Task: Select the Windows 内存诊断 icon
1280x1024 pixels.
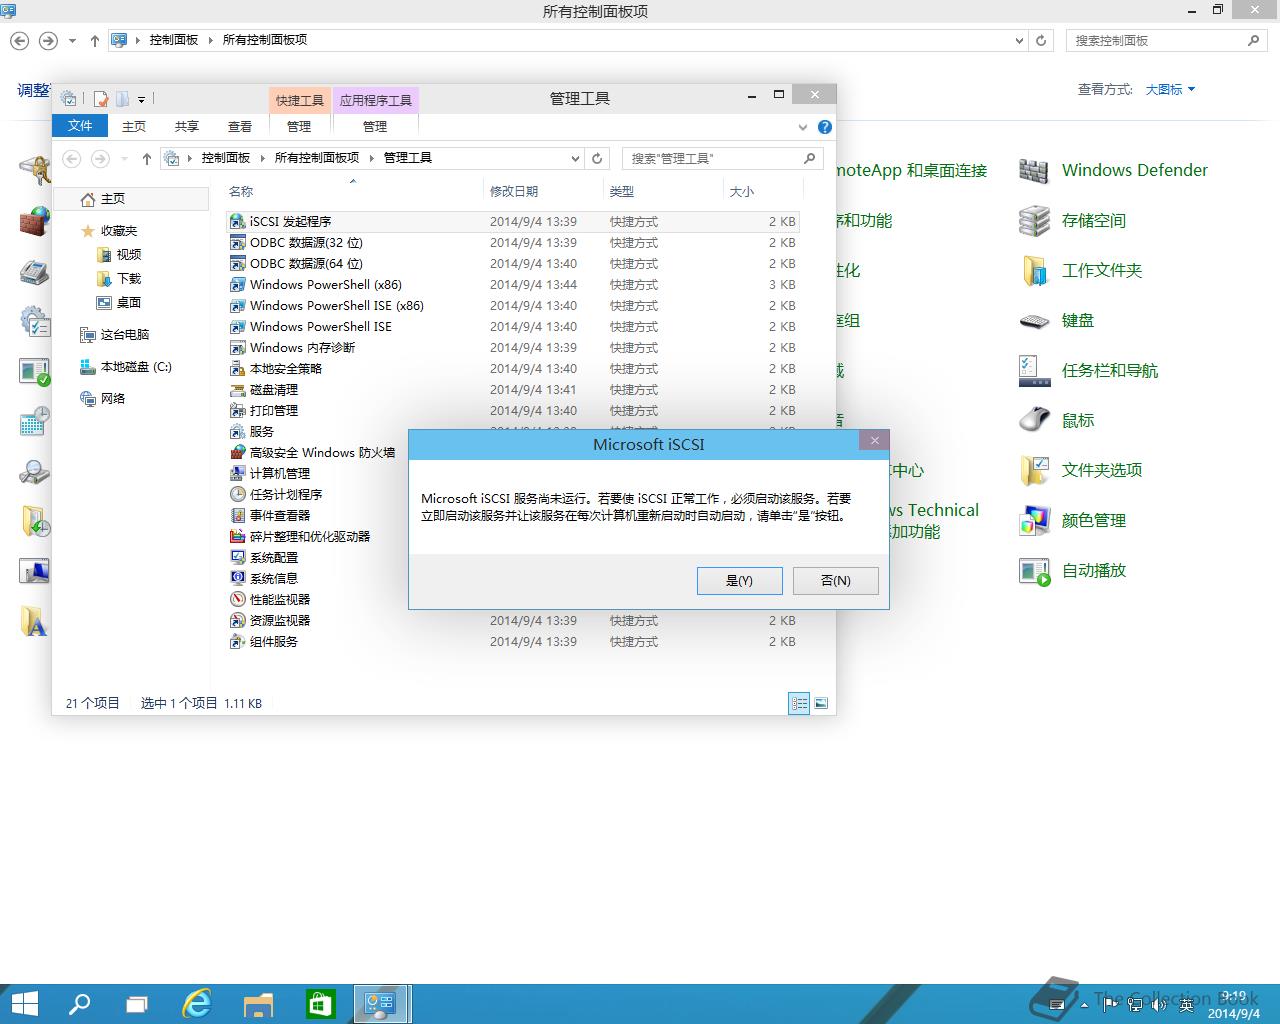Action: click(238, 347)
